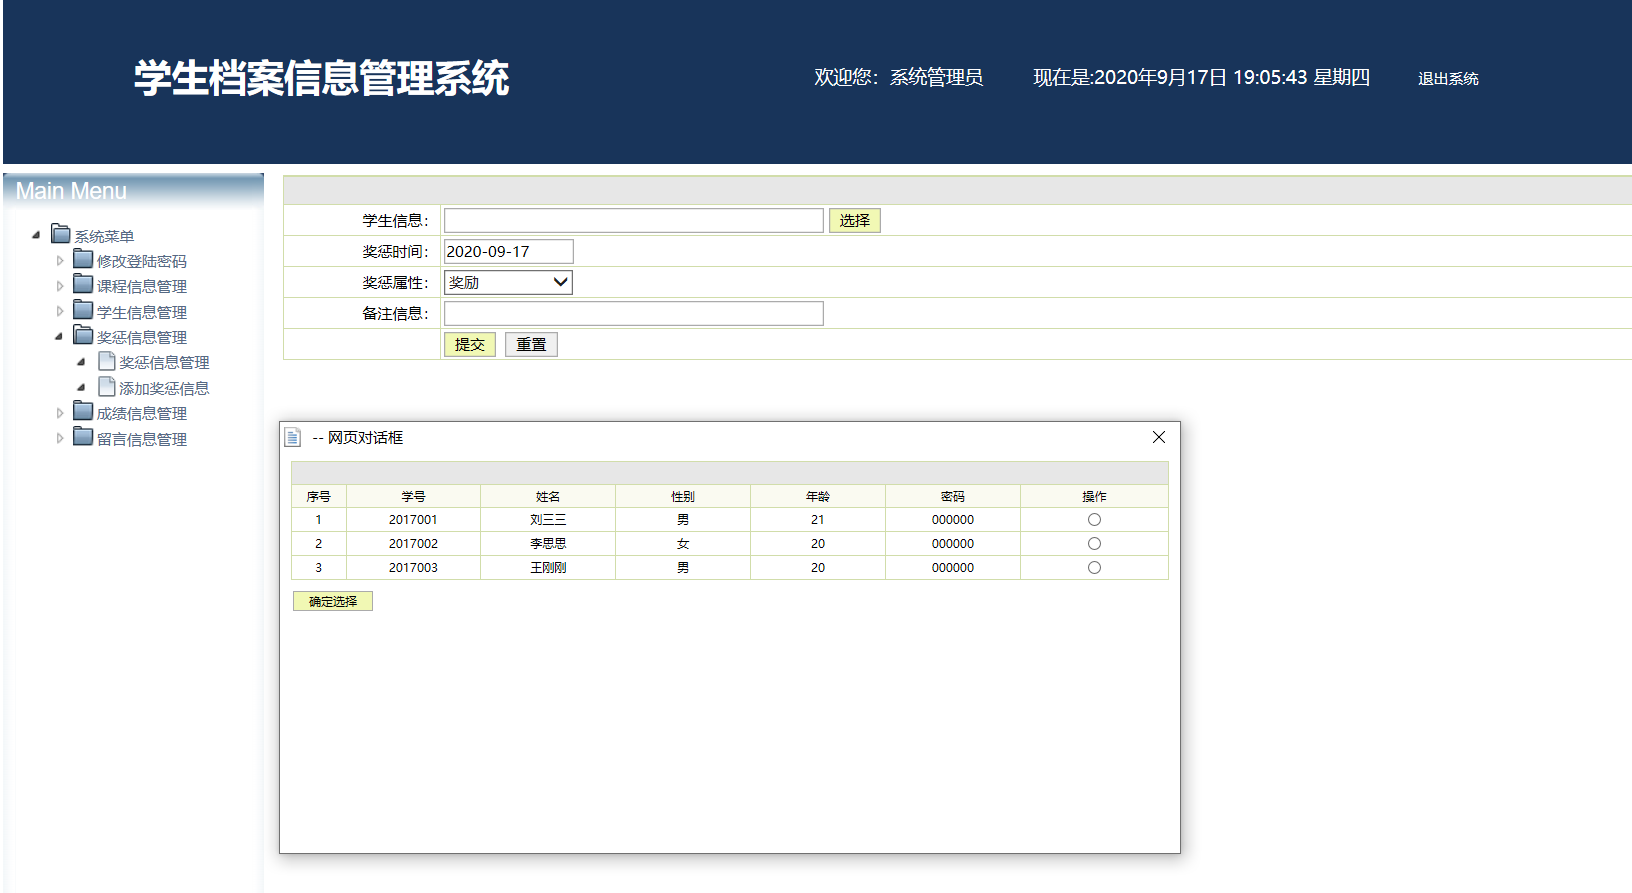Select radio button for student 李思思
1632x893 pixels.
(1094, 544)
